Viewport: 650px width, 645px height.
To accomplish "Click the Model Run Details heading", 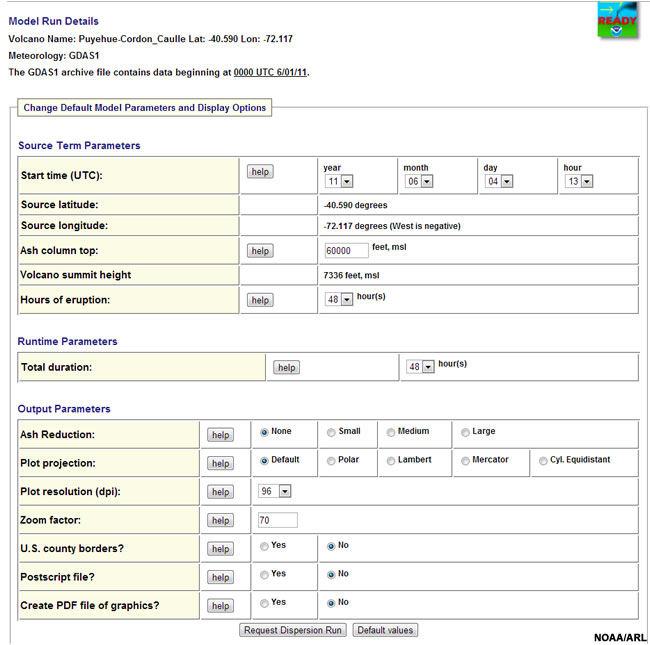I will (x=53, y=21).
